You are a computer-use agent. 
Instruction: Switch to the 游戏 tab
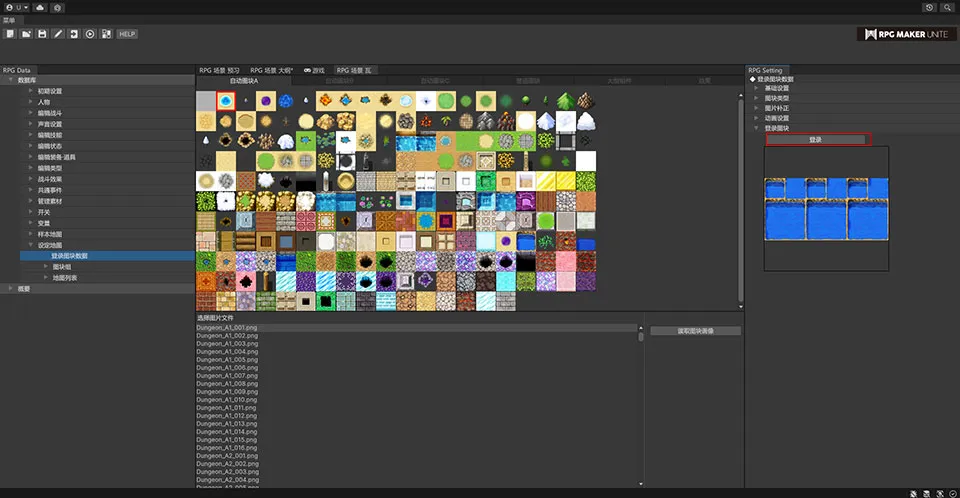click(315, 70)
